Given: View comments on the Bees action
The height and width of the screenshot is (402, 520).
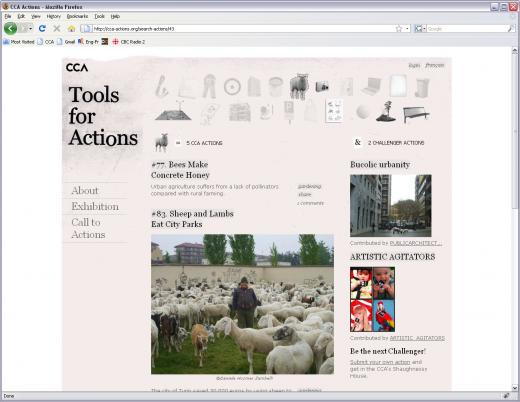Looking at the screenshot, I should coord(310,203).
